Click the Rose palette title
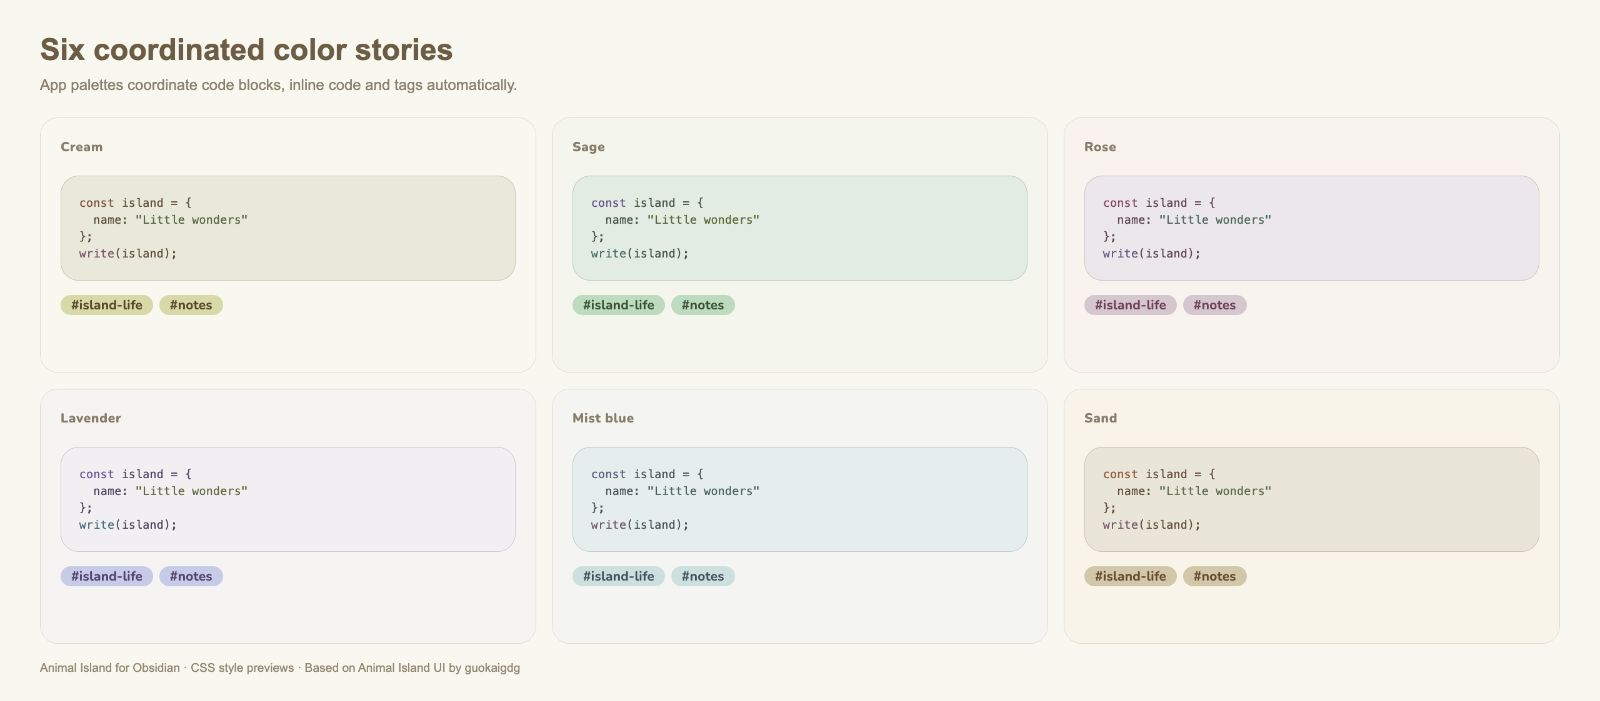Screen dimensions: 1600x701 1100,147
